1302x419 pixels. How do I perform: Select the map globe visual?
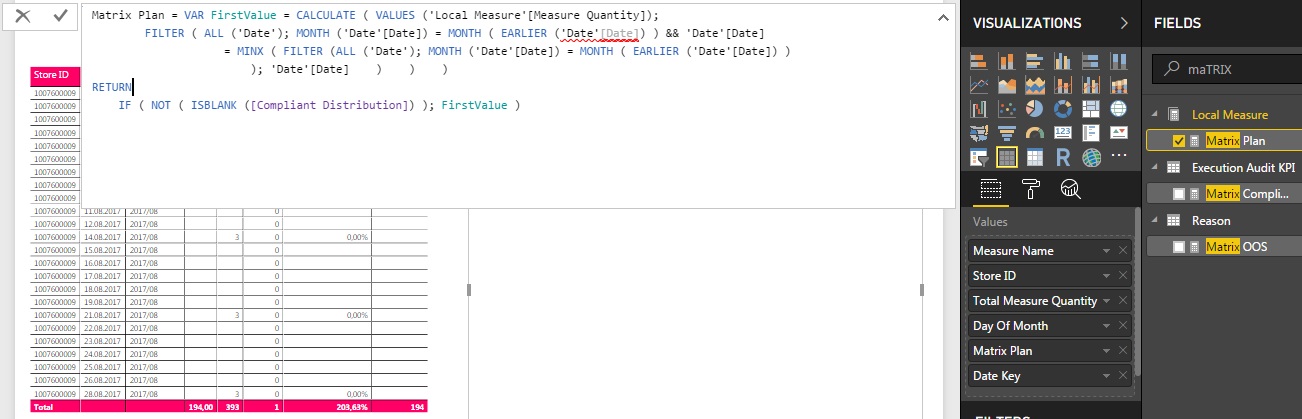click(x=1118, y=109)
